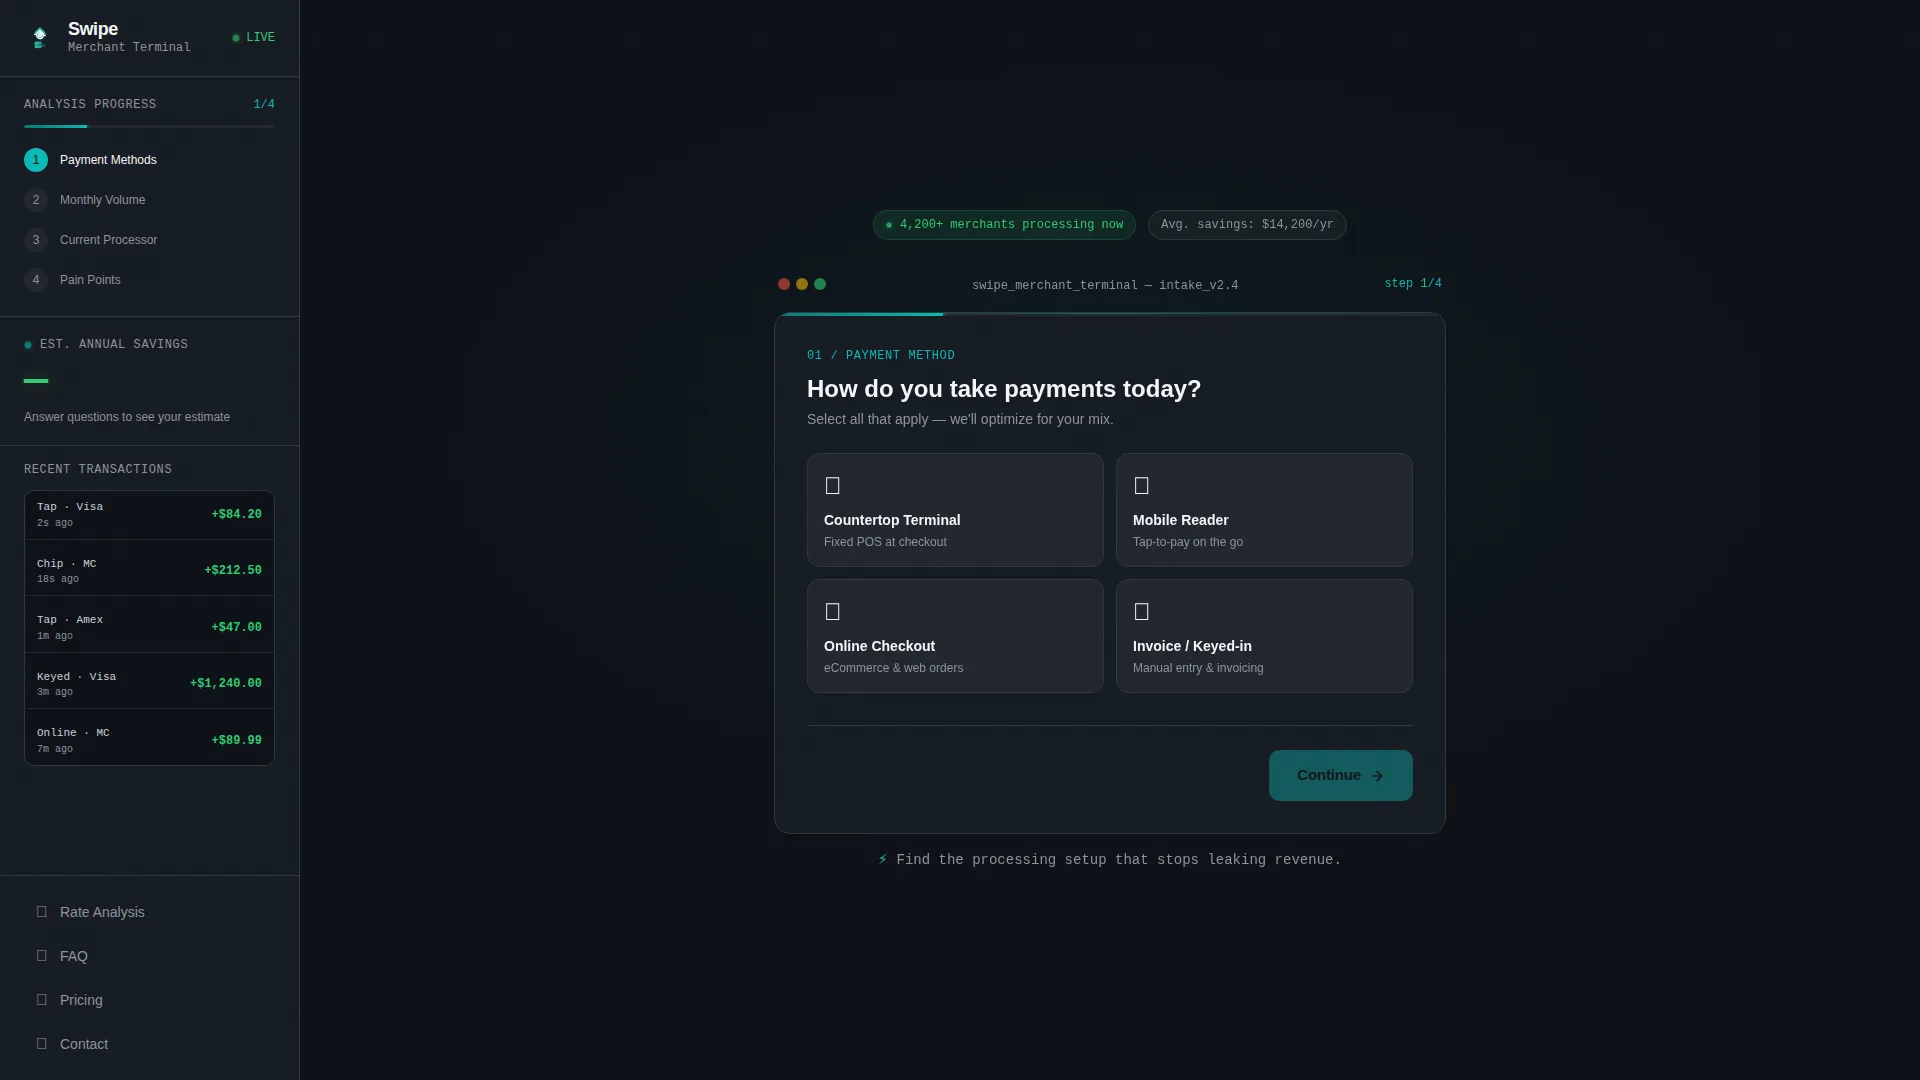Click the Rate Analysis nav icon
Screen dimensions: 1920x1080
pos(42,912)
